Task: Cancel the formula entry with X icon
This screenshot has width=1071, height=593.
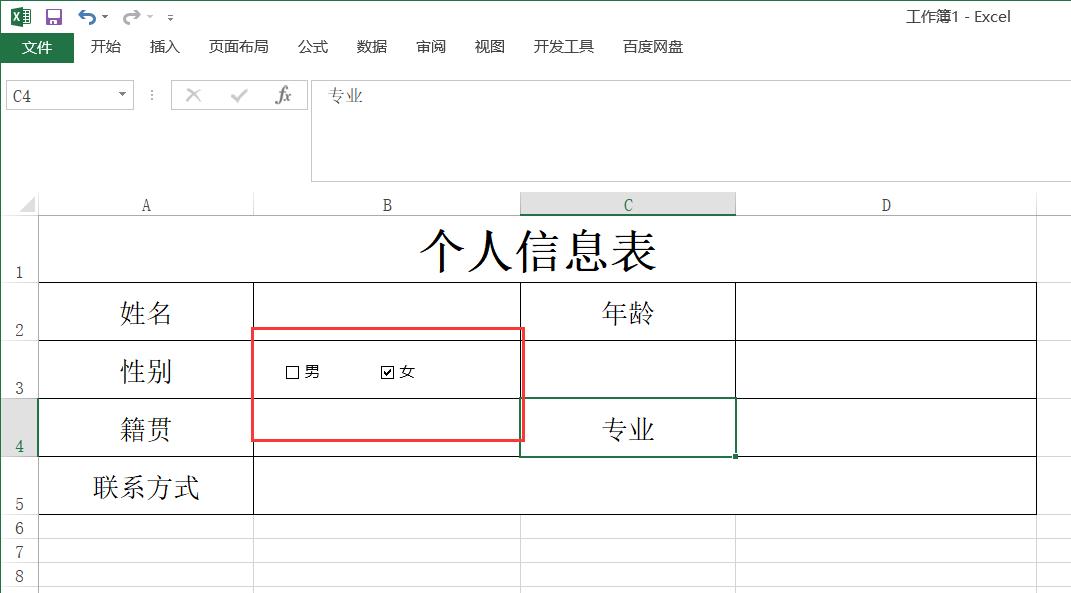Action: (x=193, y=96)
